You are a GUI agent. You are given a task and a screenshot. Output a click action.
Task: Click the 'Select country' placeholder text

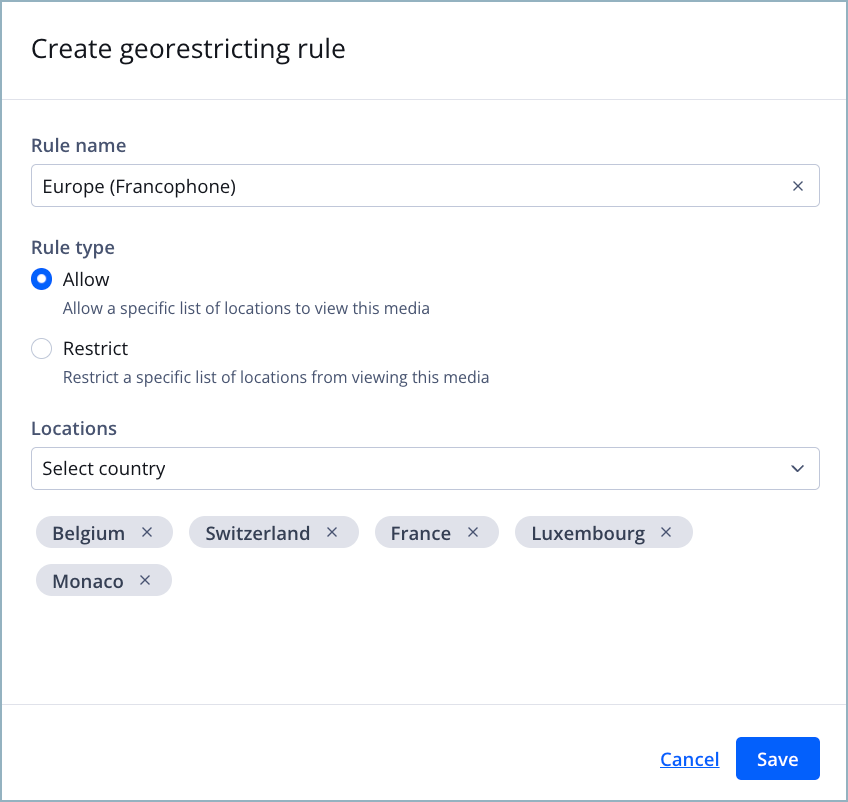(104, 468)
